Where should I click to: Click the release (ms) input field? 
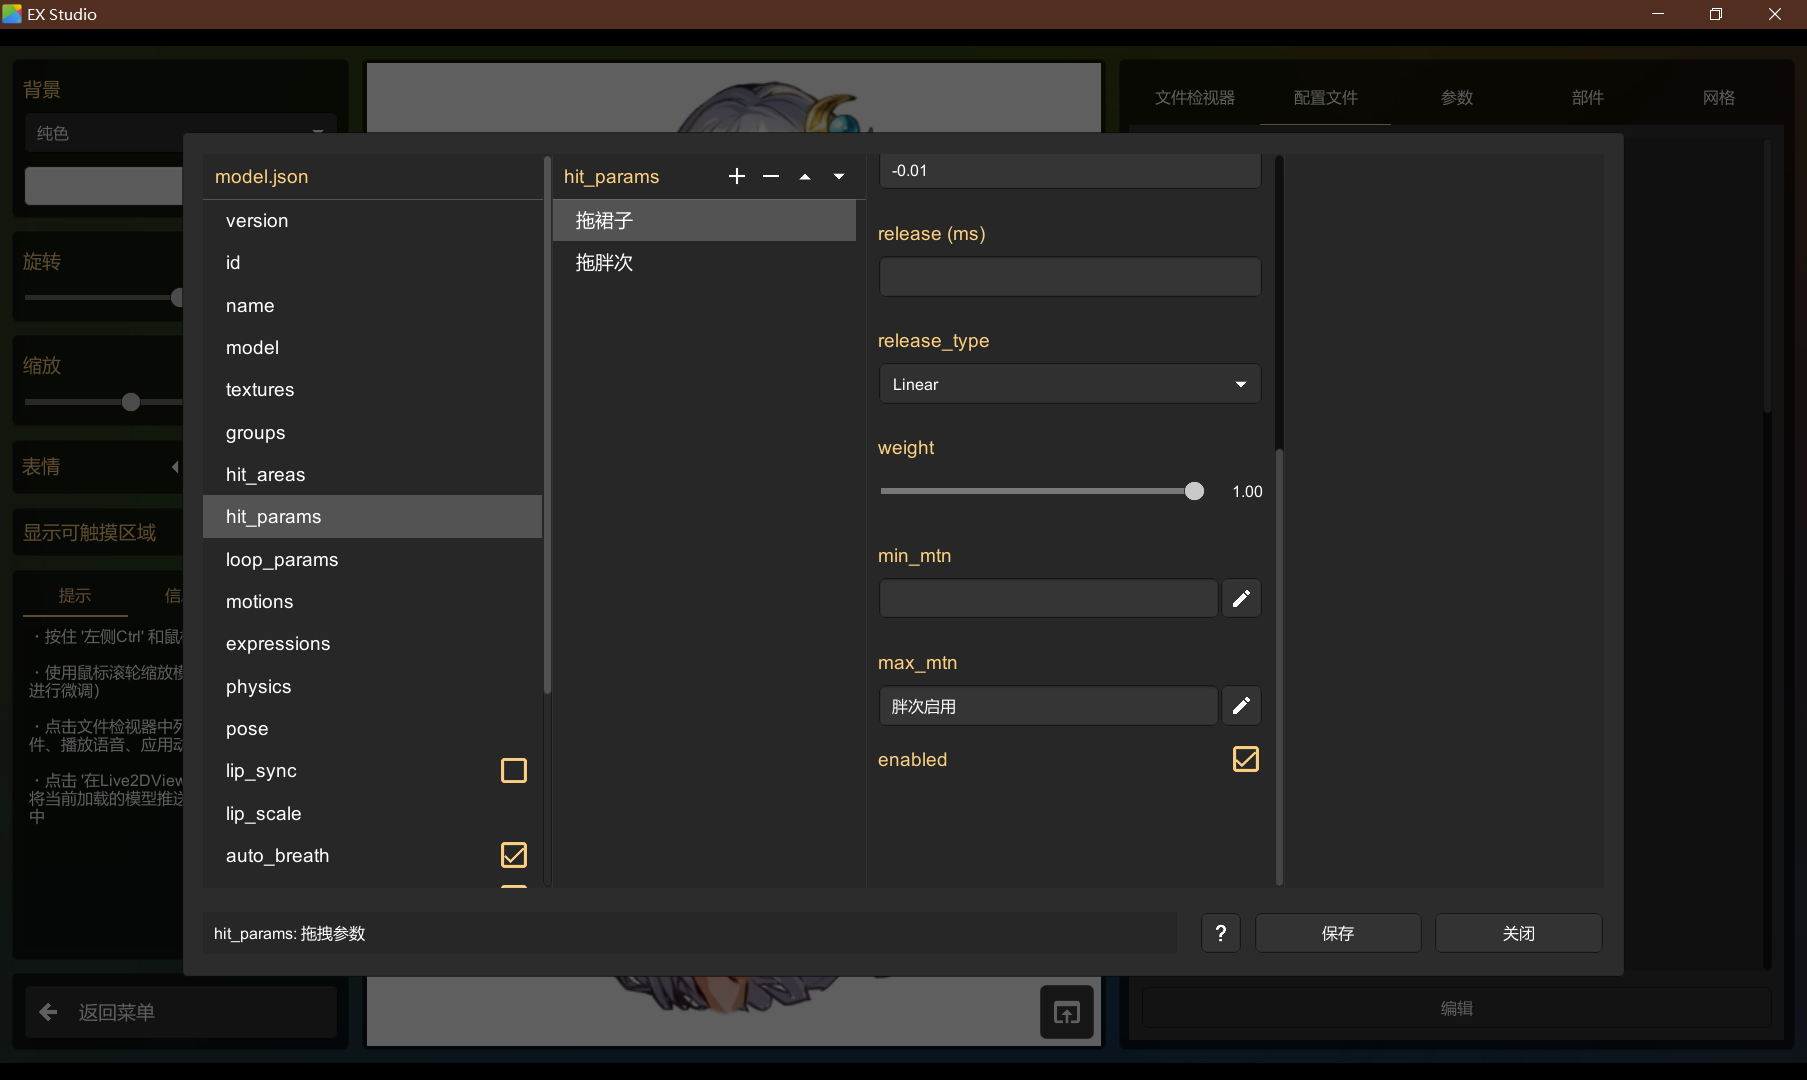tap(1070, 277)
